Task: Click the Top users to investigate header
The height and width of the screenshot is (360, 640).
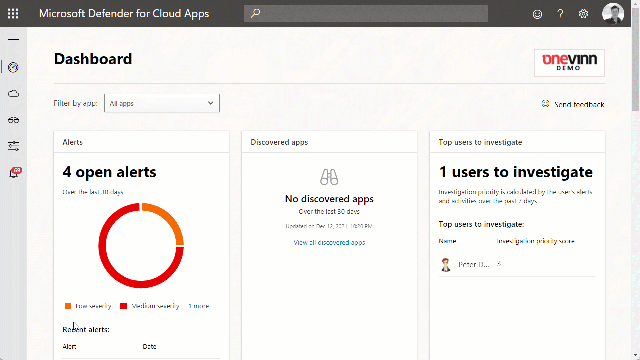Action: tap(518, 142)
